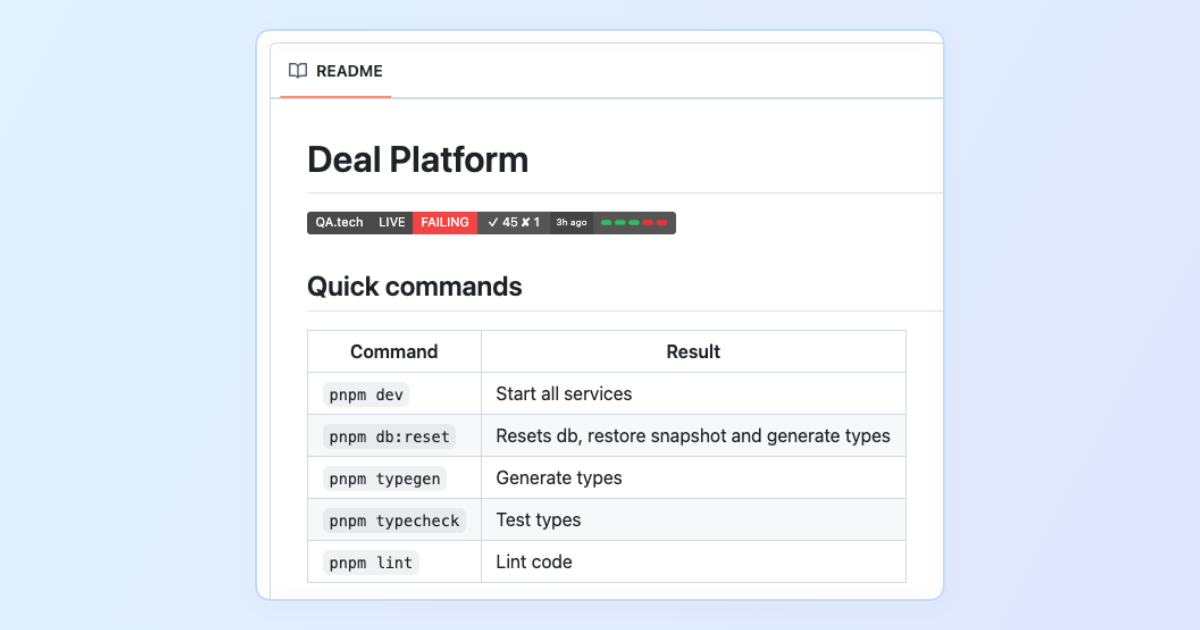Screen dimensions: 1200x630
Task: Click the pnpm typegen code snippet
Action: pos(384,478)
